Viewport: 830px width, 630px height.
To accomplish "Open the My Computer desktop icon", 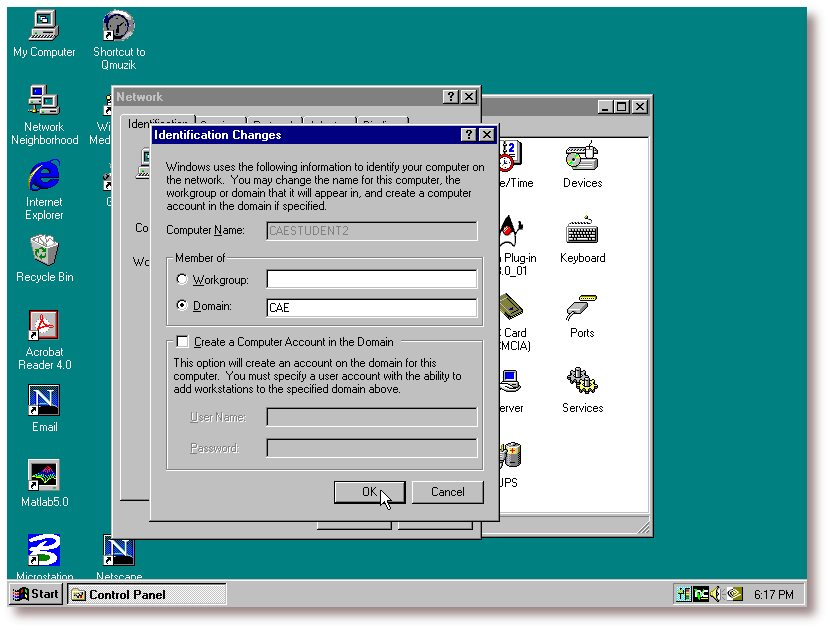I will (x=43, y=27).
